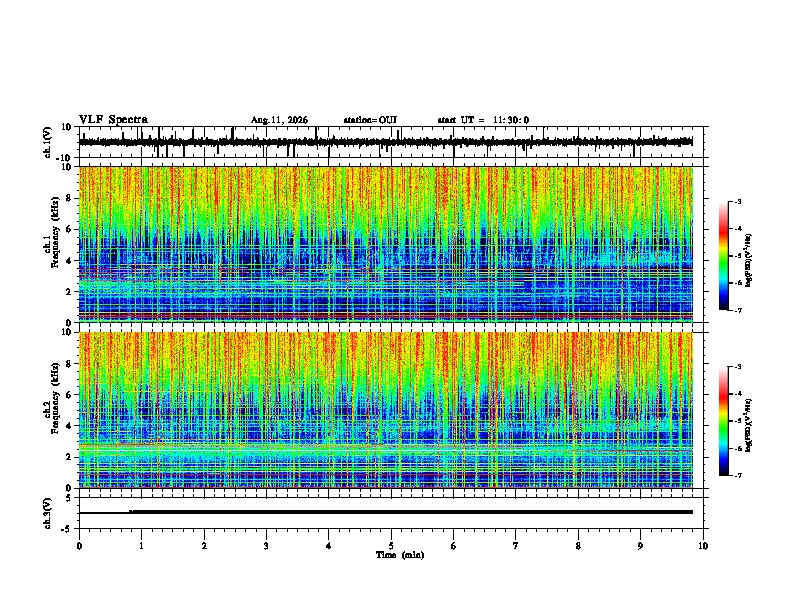
Task: Click the "ch.3(V)" axis label
Action: pos(48,514)
